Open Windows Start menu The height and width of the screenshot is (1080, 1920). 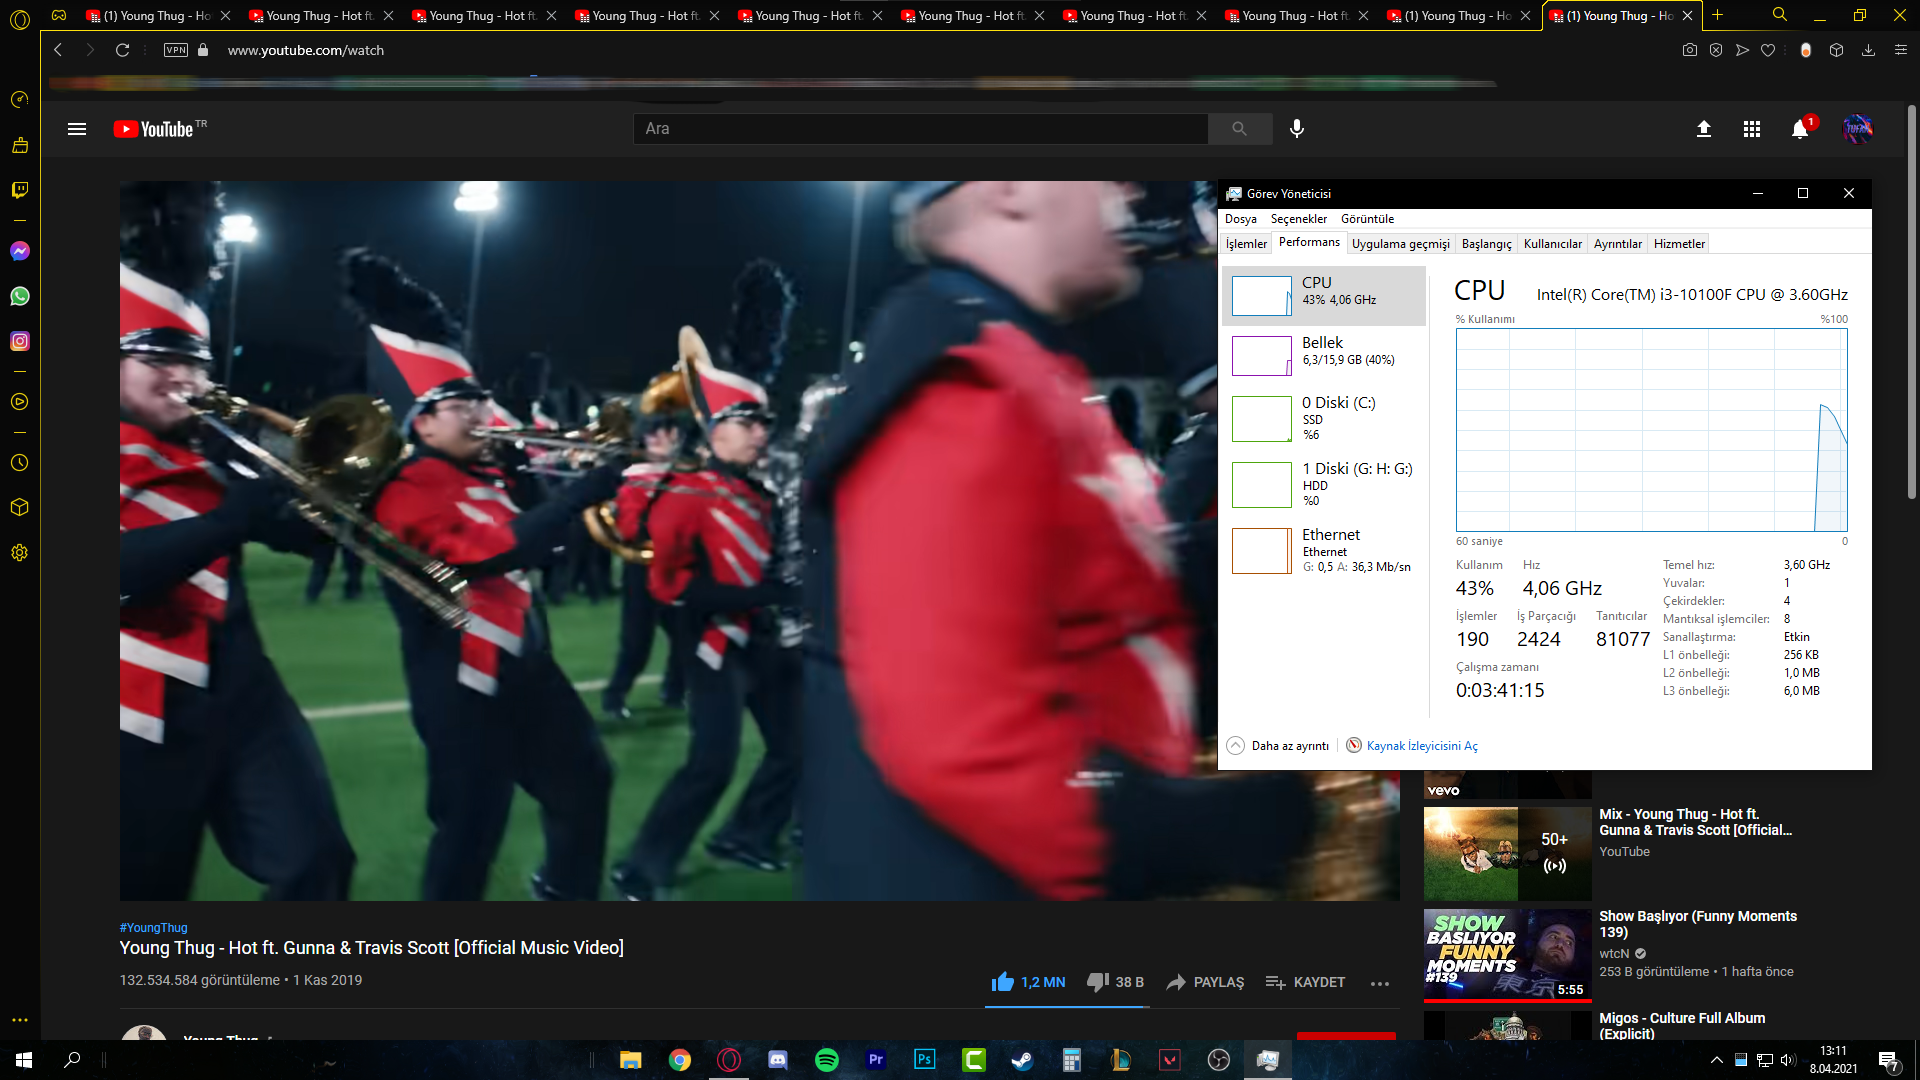(24, 1060)
